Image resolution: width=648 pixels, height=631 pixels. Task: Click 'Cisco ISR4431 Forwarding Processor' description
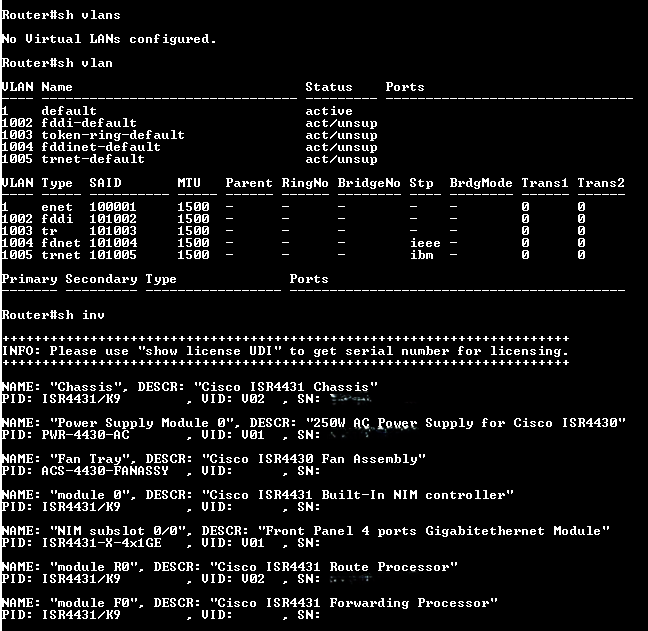(354, 603)
